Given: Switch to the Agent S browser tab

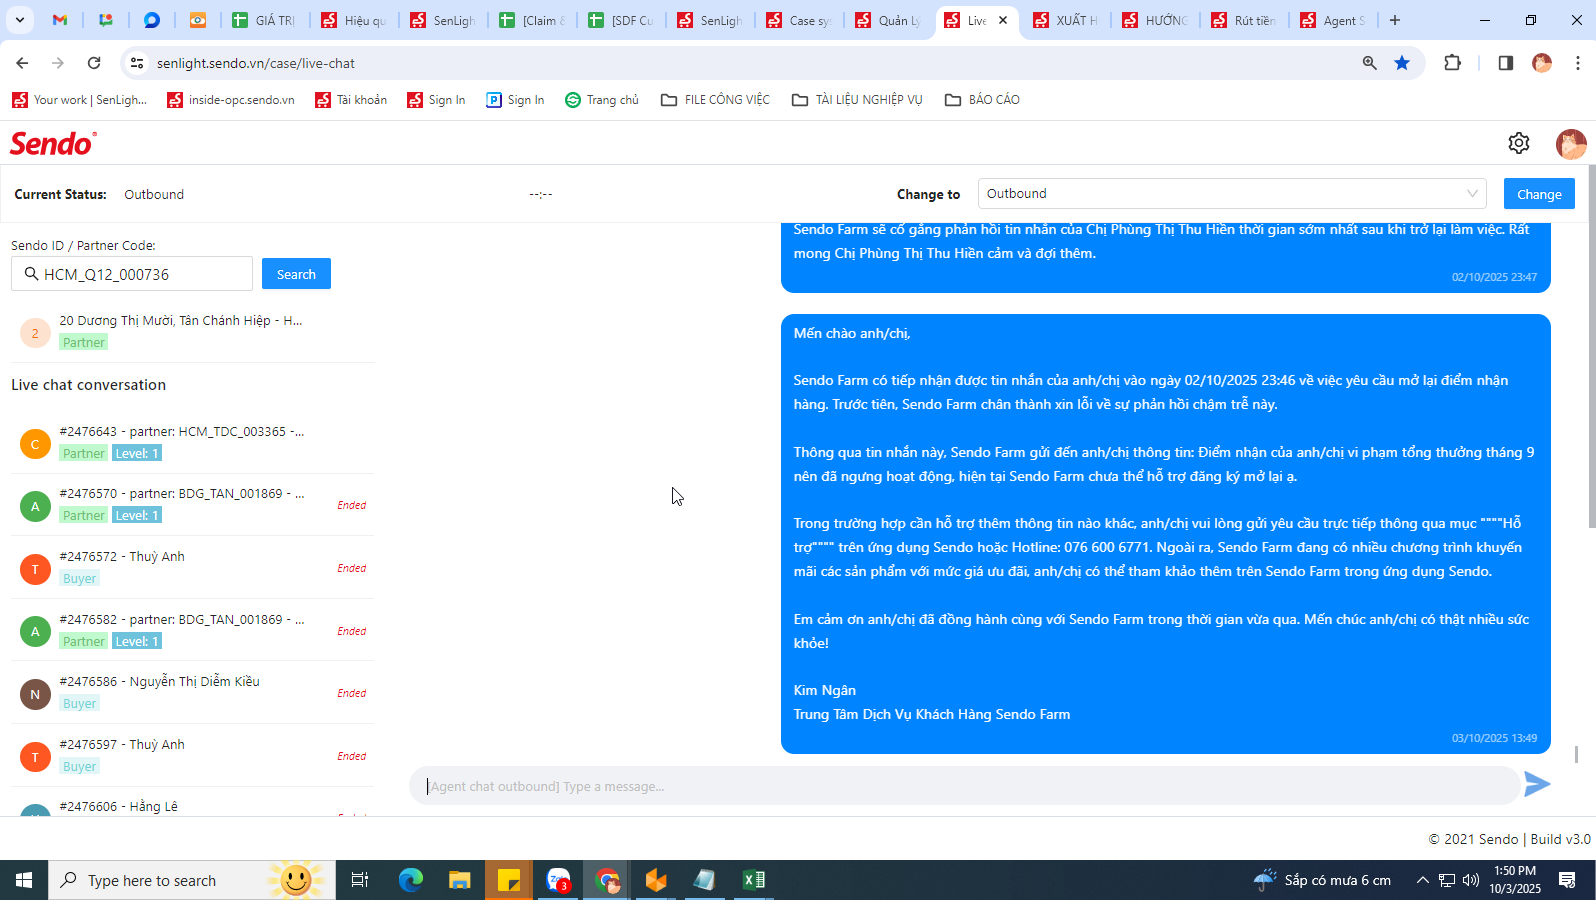Looking at the screenshot, I should pyautogui.click(x=1333, y=20).
